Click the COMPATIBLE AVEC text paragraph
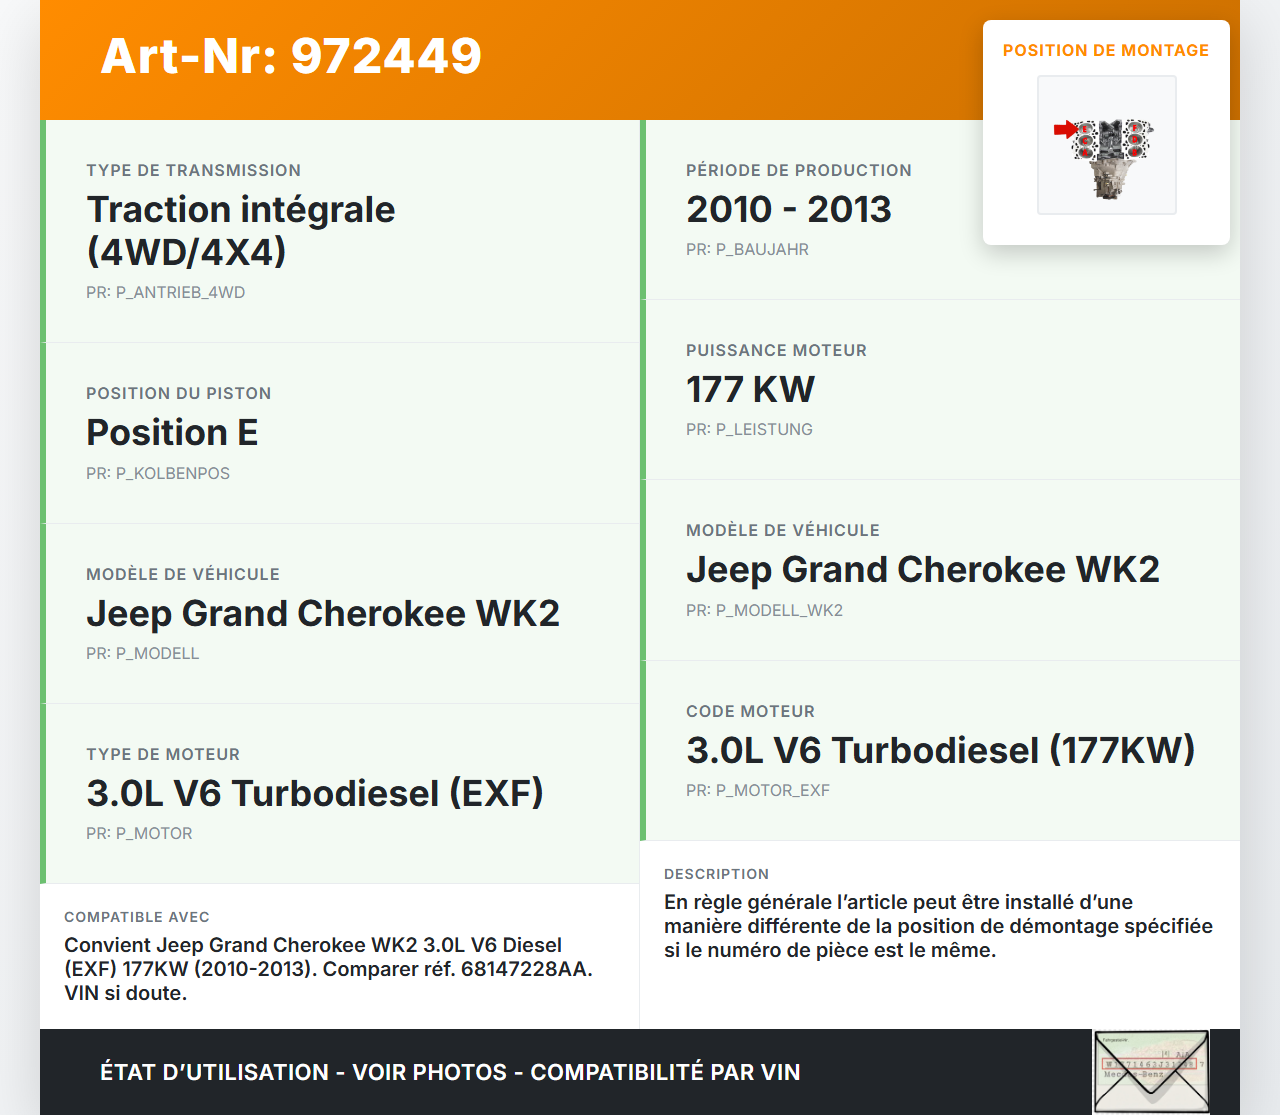The image size is (1280, 1115). pos(328,968)
